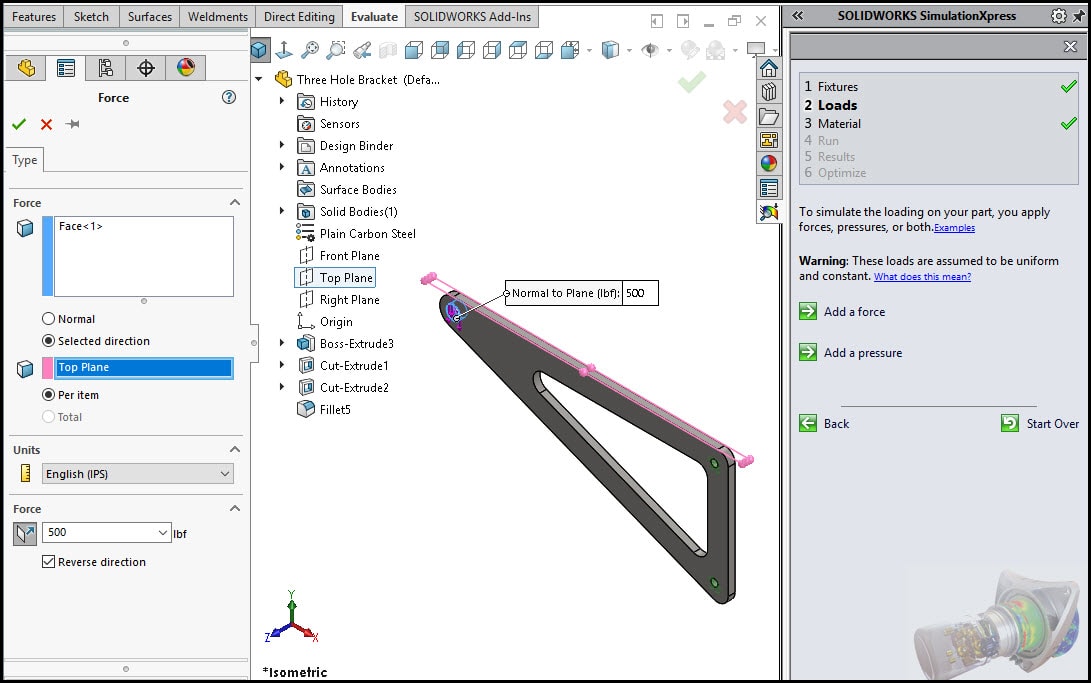Click the Add a force button
This screenshot has height=683, width=1091.
(x=843, y=312)
